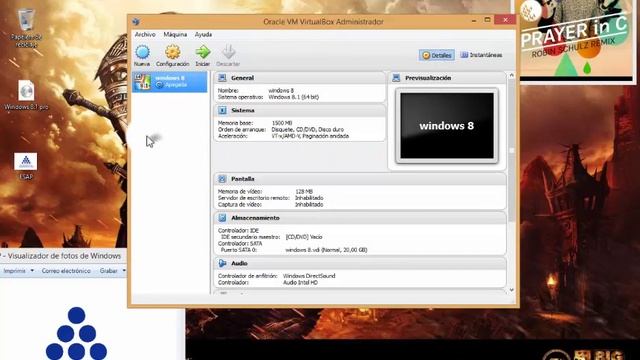
Task: Click the details pane vertical scrollbar thumb
Action: 512,150
